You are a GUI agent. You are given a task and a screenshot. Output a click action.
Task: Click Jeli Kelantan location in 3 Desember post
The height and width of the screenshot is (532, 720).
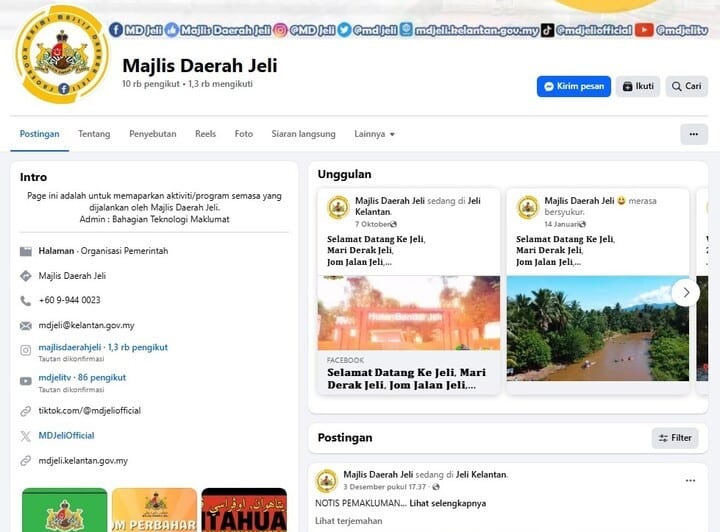click(x=481, y=475)
